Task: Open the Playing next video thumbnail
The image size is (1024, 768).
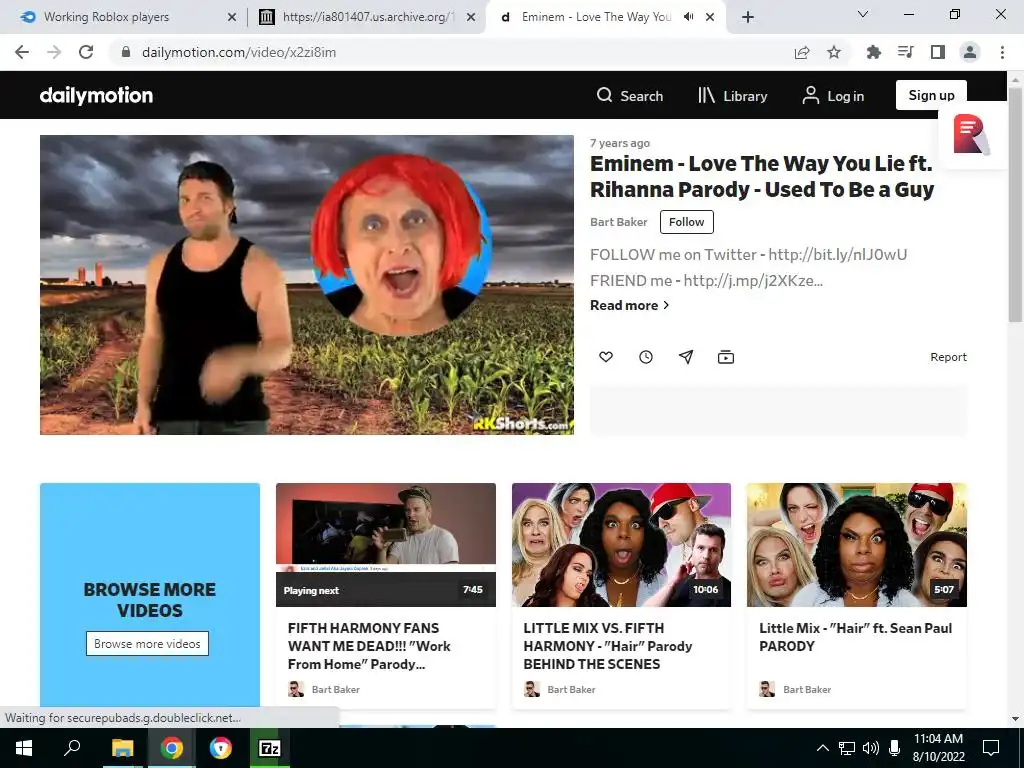Action: [386, 545]
